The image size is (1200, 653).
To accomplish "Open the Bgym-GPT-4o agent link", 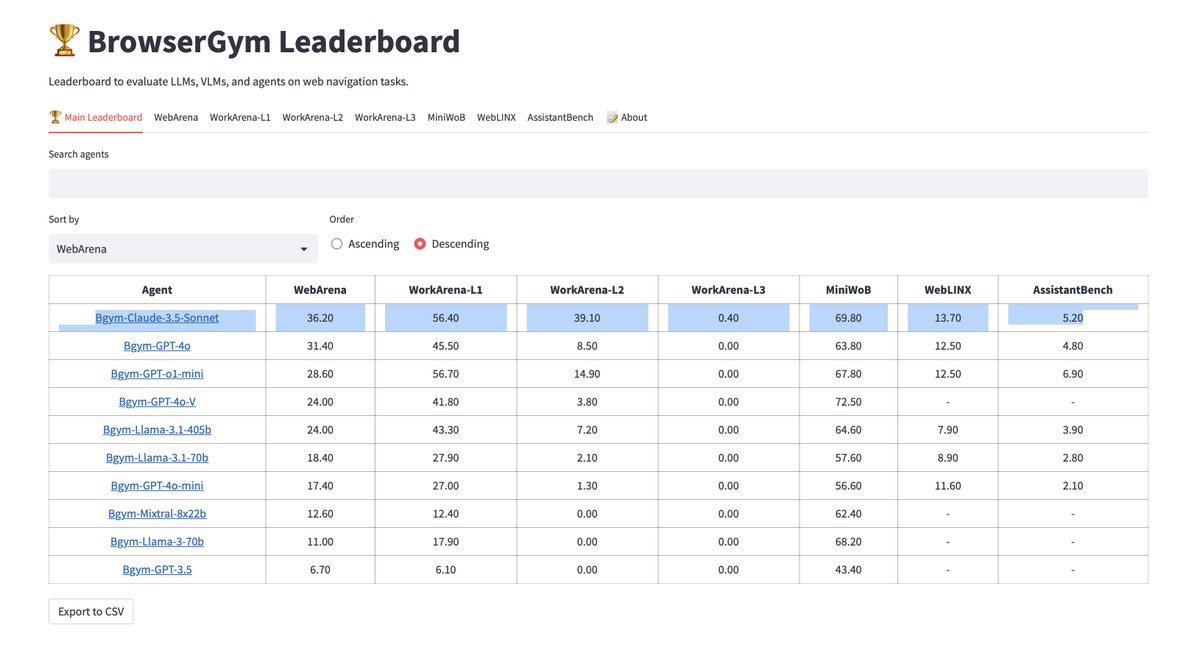I will 157,346.
